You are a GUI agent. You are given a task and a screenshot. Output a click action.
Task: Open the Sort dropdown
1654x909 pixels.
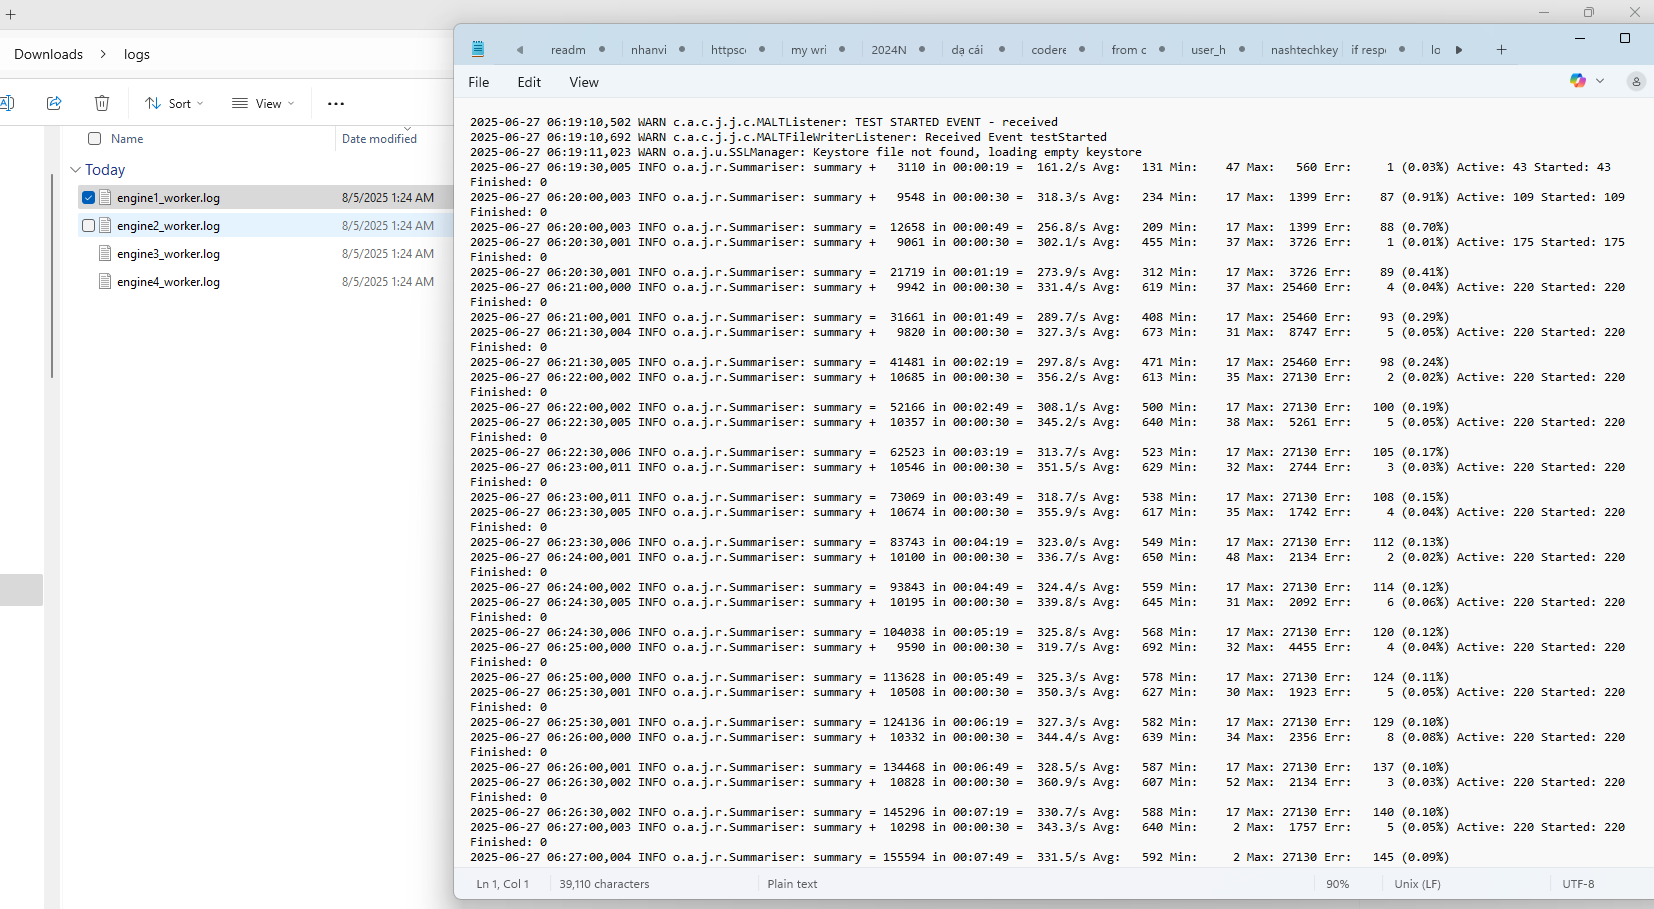(174, 103)
